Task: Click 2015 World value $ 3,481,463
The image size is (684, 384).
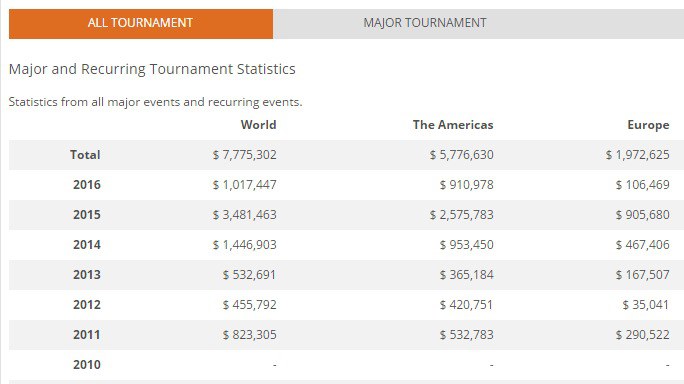Action: click(x=245, y=215)
